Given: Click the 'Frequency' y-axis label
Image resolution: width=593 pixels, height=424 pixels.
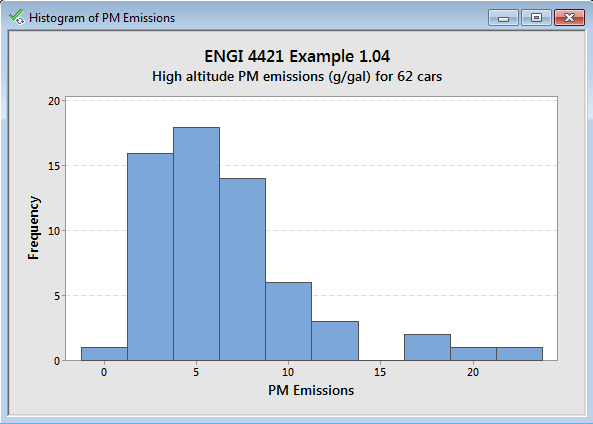Looking at the screenshot, I should point(34,228).
